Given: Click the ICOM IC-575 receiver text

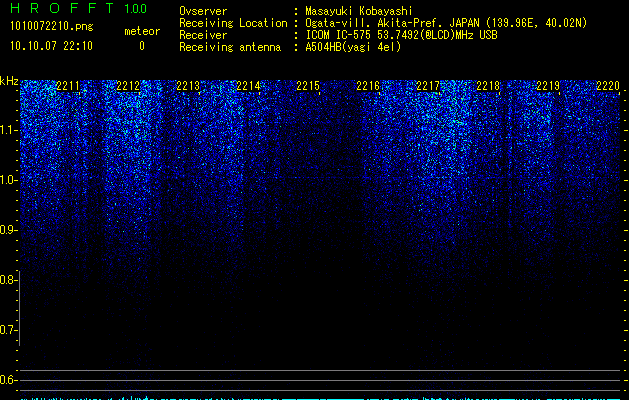Looking at the screenshot, I should [x=401, y=35].
